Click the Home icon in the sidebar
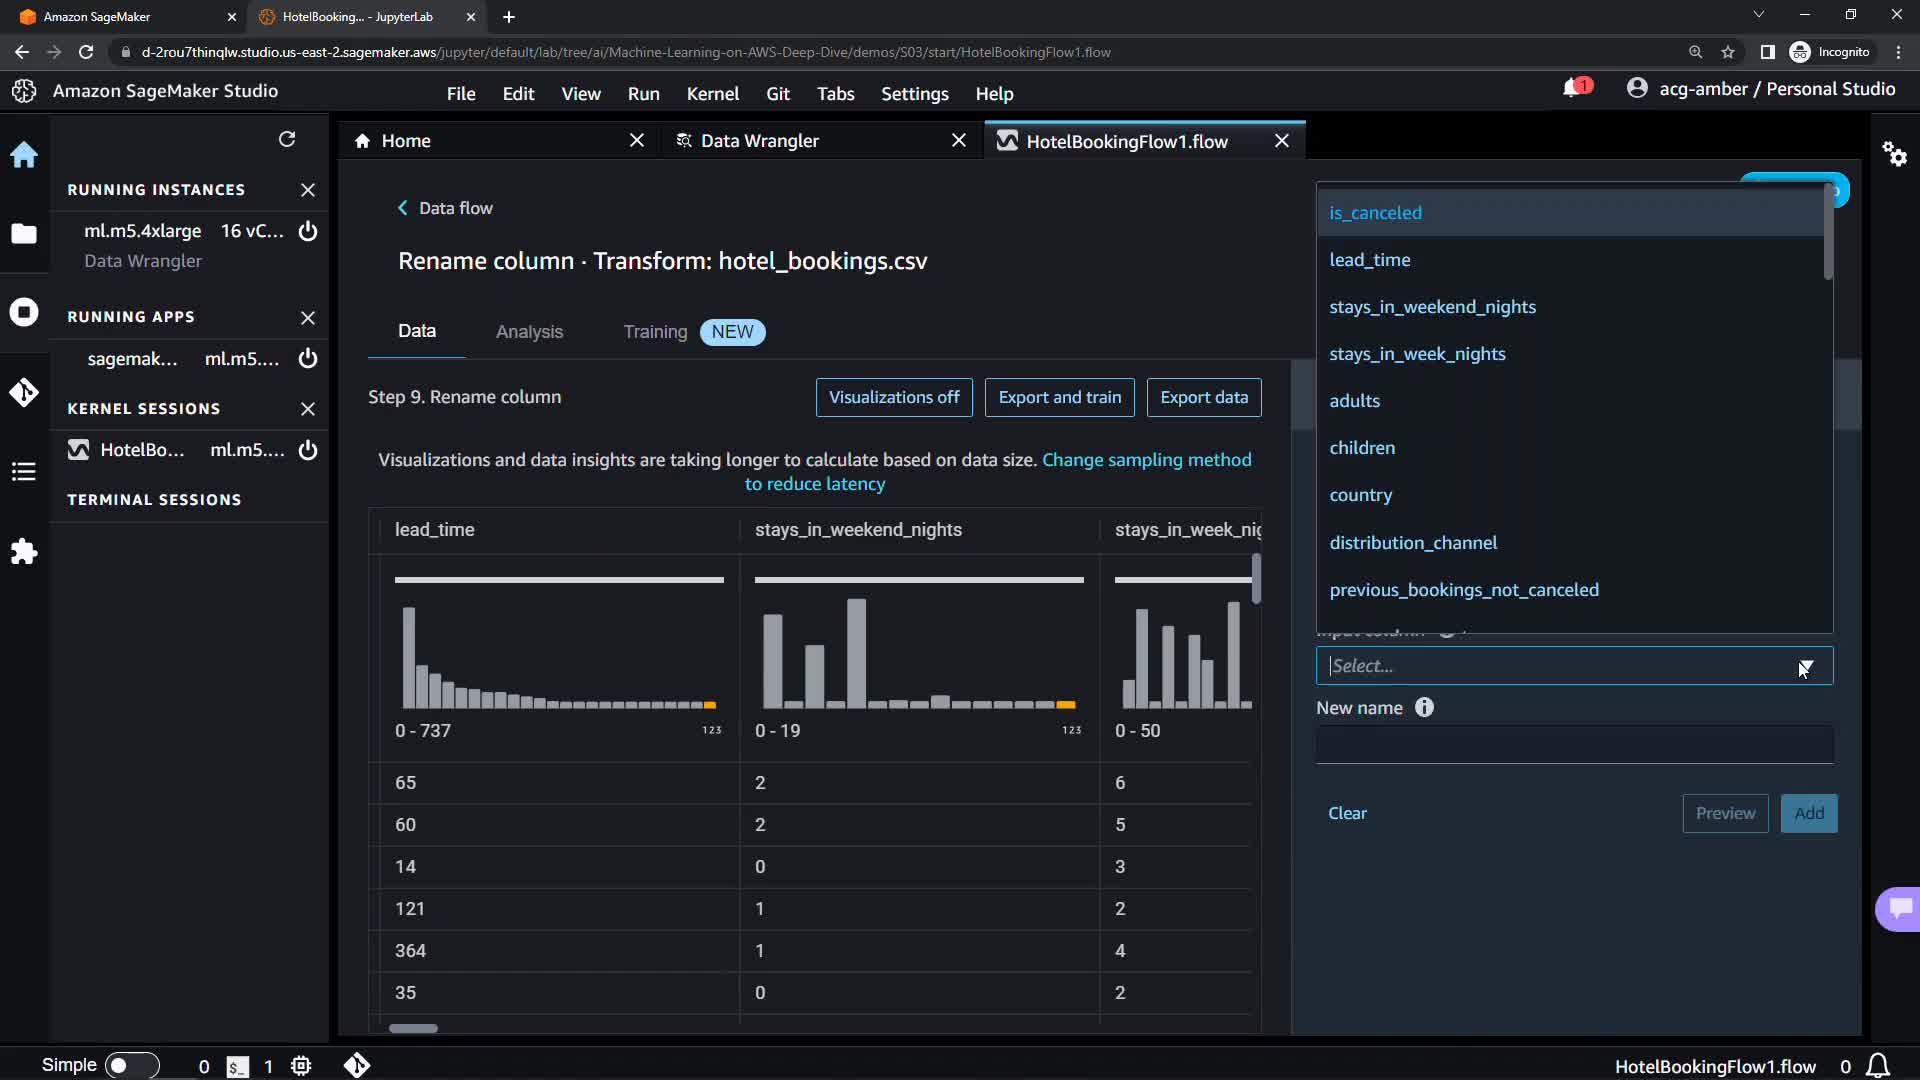This screenshot has width=1920, height=1080. click(24, 155)
